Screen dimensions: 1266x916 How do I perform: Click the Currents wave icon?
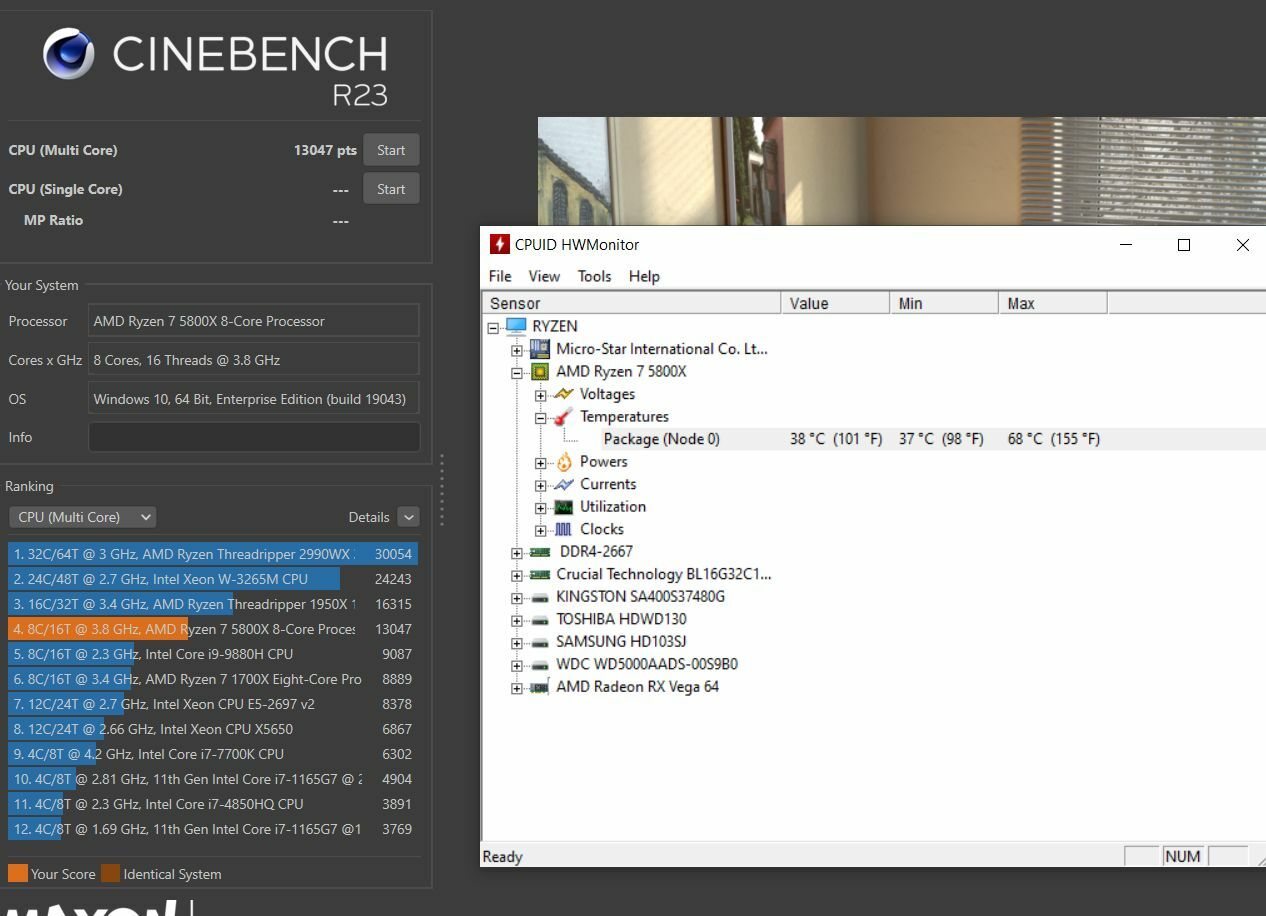(x=564, y=484)
